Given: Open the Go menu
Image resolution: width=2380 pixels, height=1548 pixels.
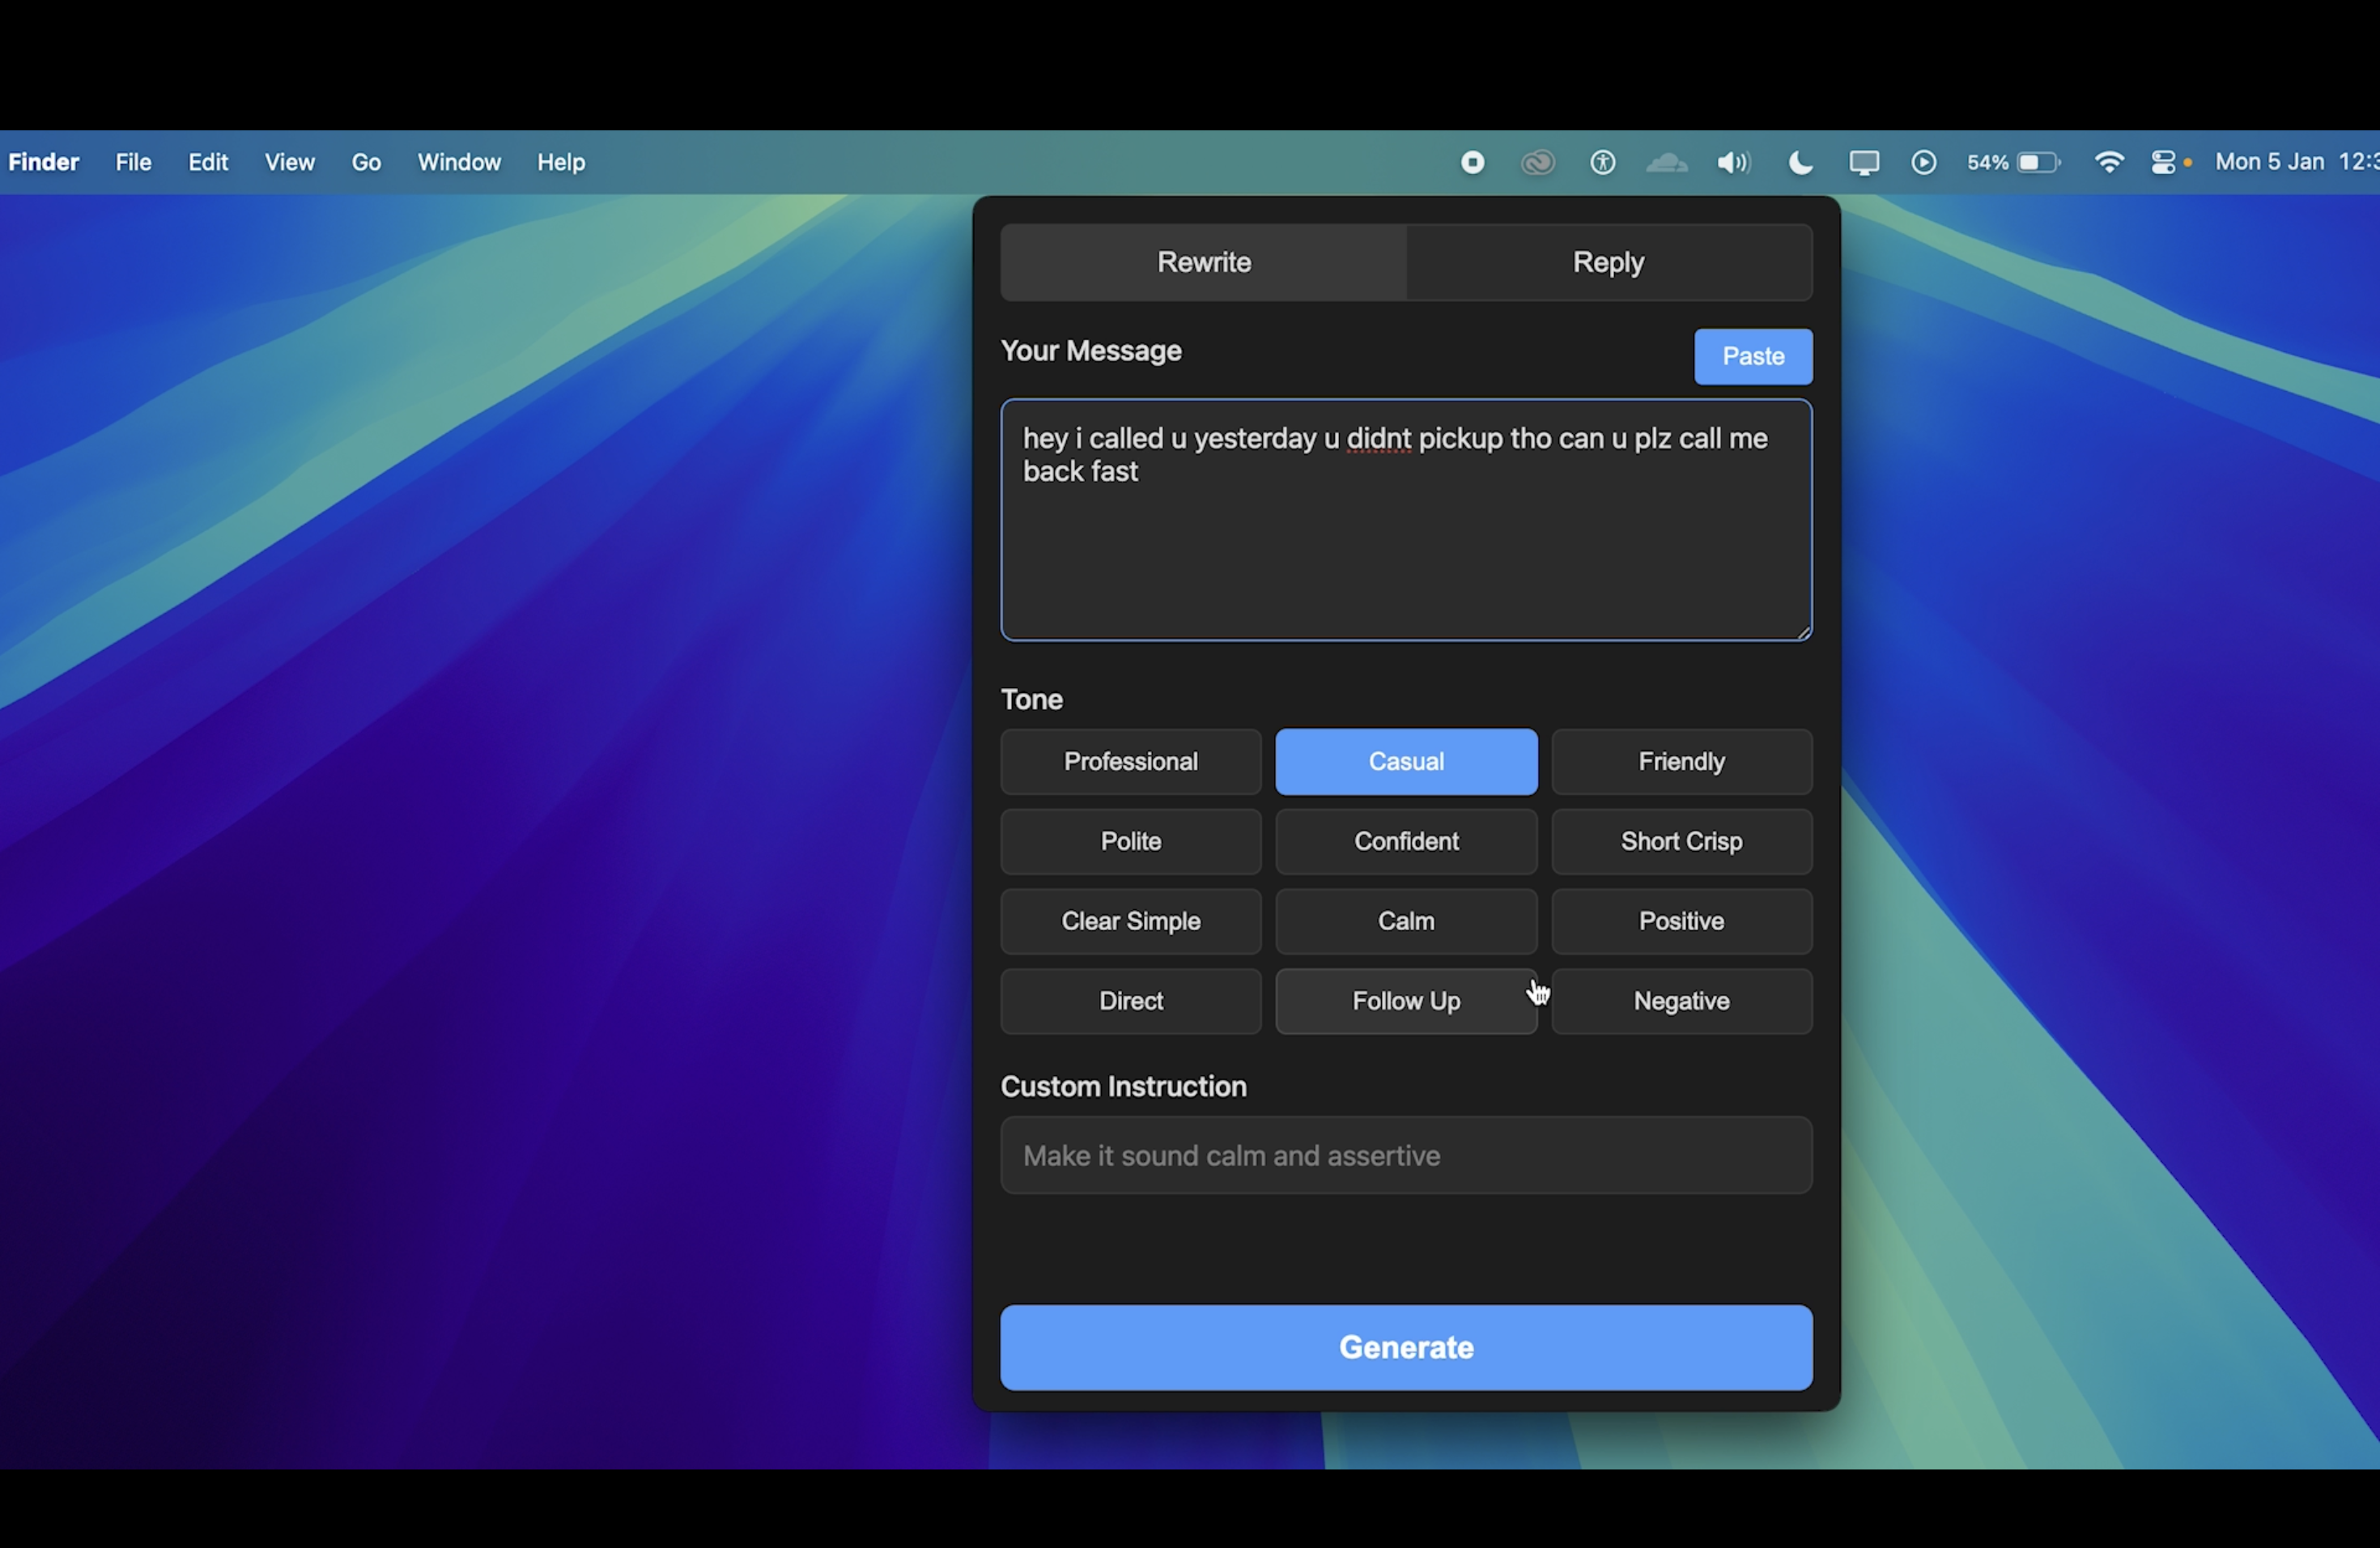Looking at the screenshot, I should click(x=366, y=162).
